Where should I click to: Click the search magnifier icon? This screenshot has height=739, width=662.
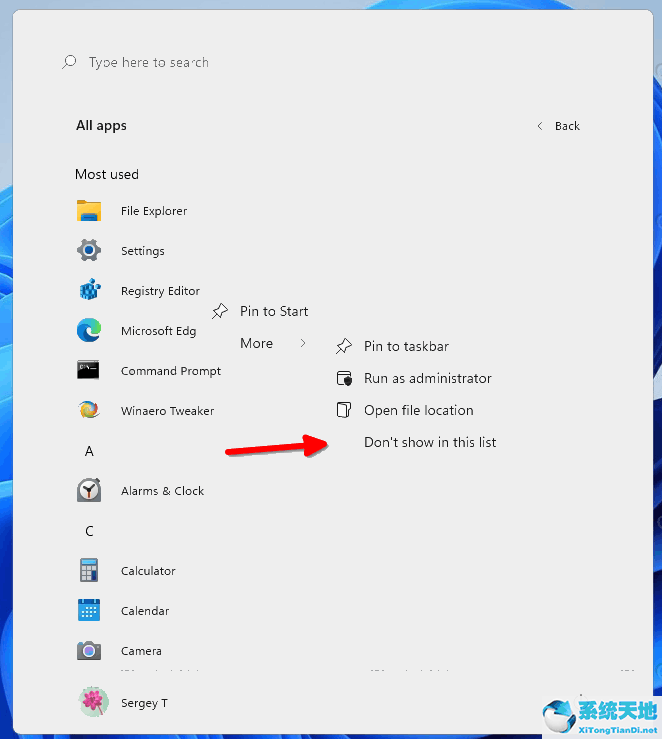(x=69, y=62)
